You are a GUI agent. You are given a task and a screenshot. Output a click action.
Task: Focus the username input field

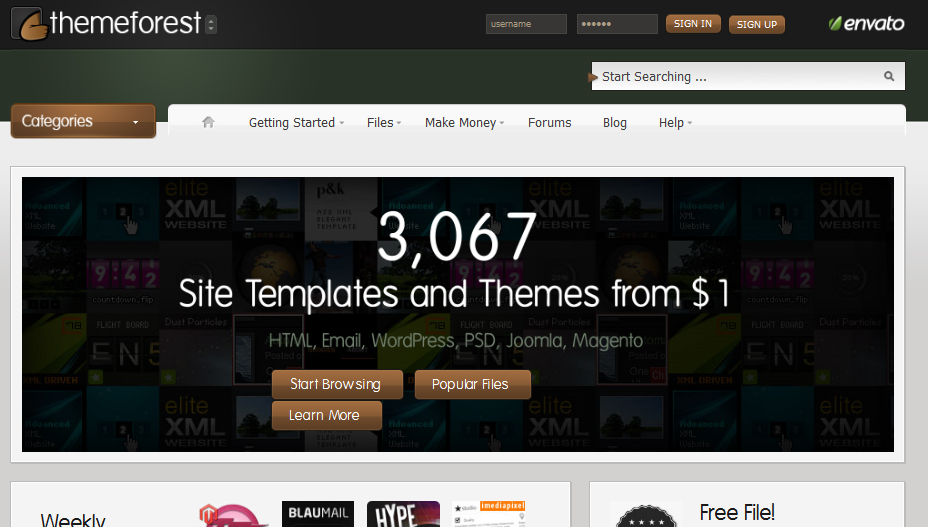[526, 24]
